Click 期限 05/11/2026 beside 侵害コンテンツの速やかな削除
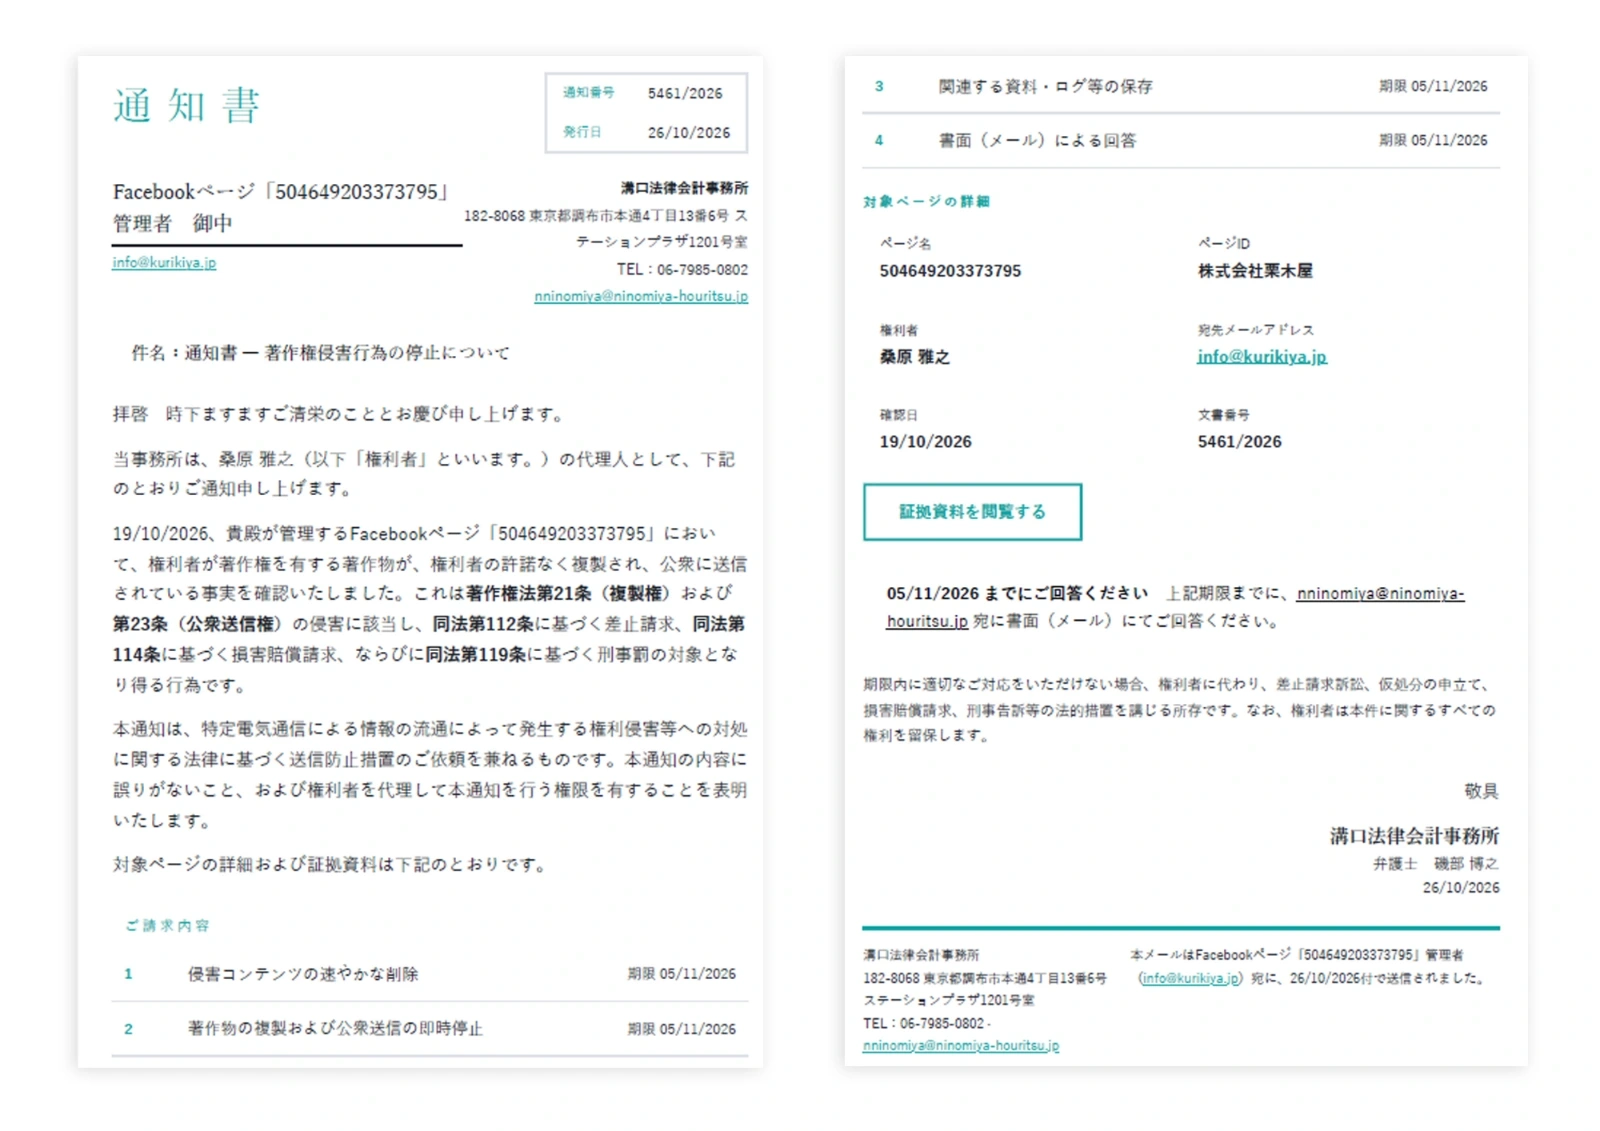This screenshot has width=1600, height=1131. (681, 974)
